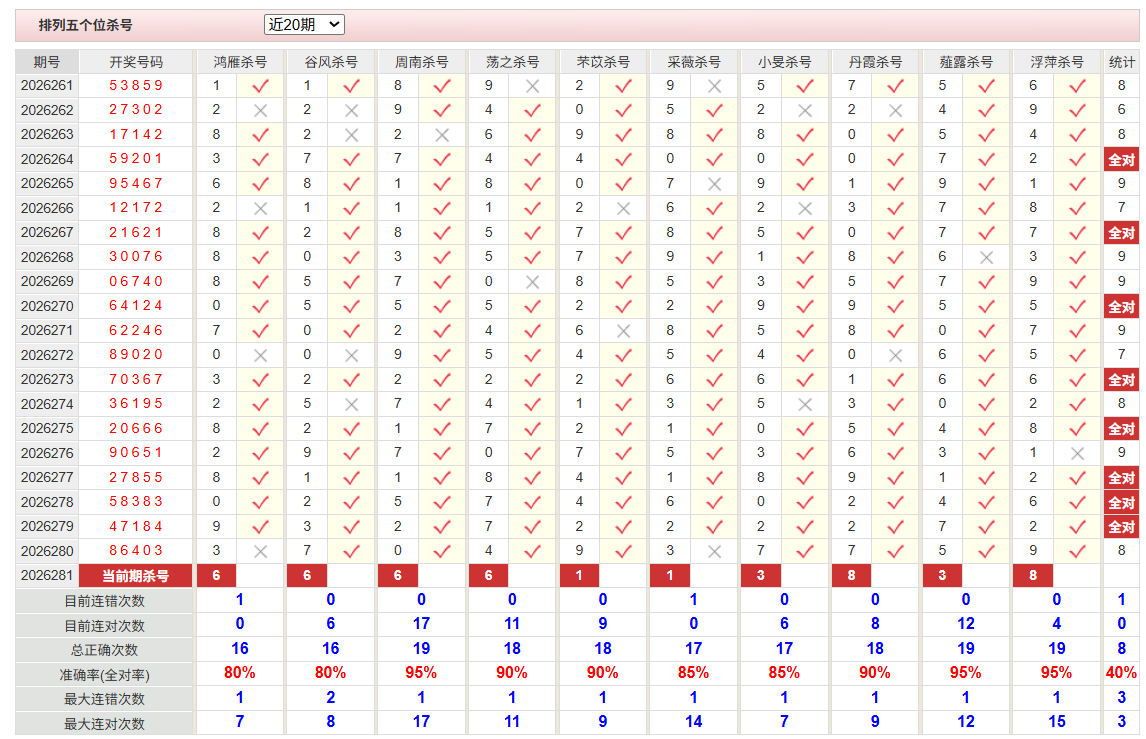Click winning number 53859

click(x=136, y=86)
